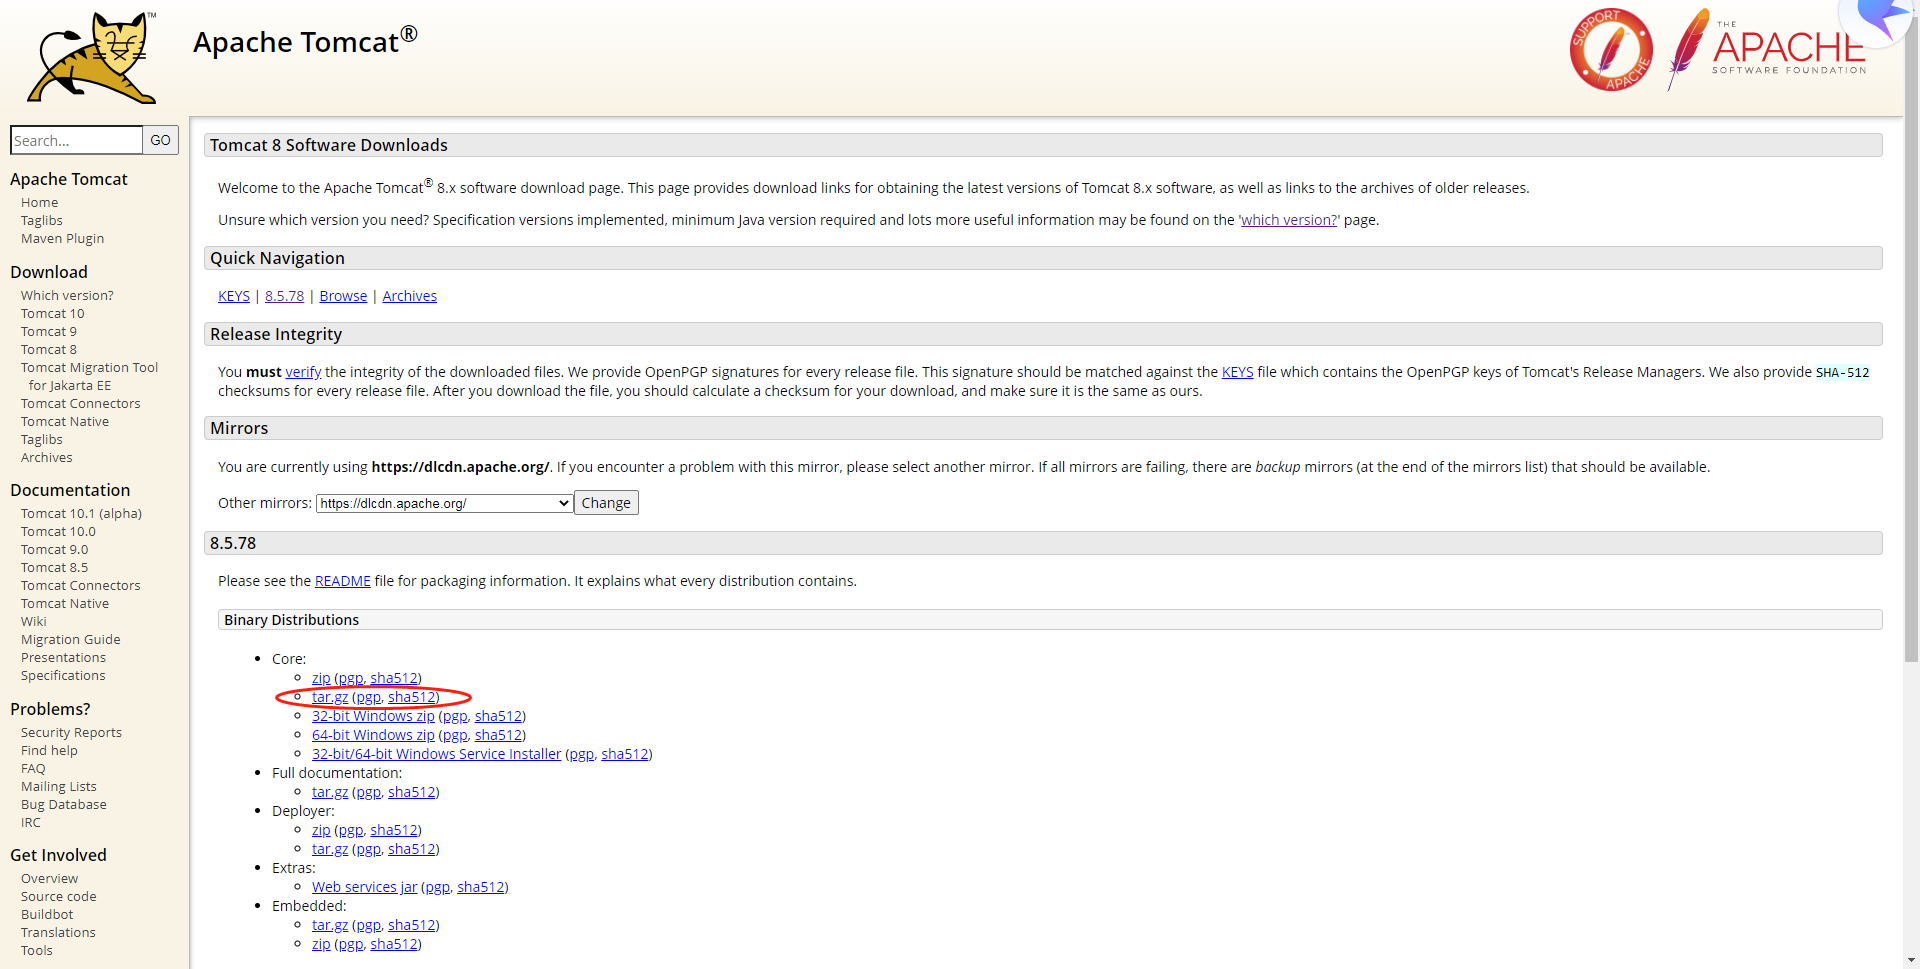Image resolution: width=1920 pixels, height=969 pixels.
Task: Open the Support Apache round badge
Action: 1610,50
